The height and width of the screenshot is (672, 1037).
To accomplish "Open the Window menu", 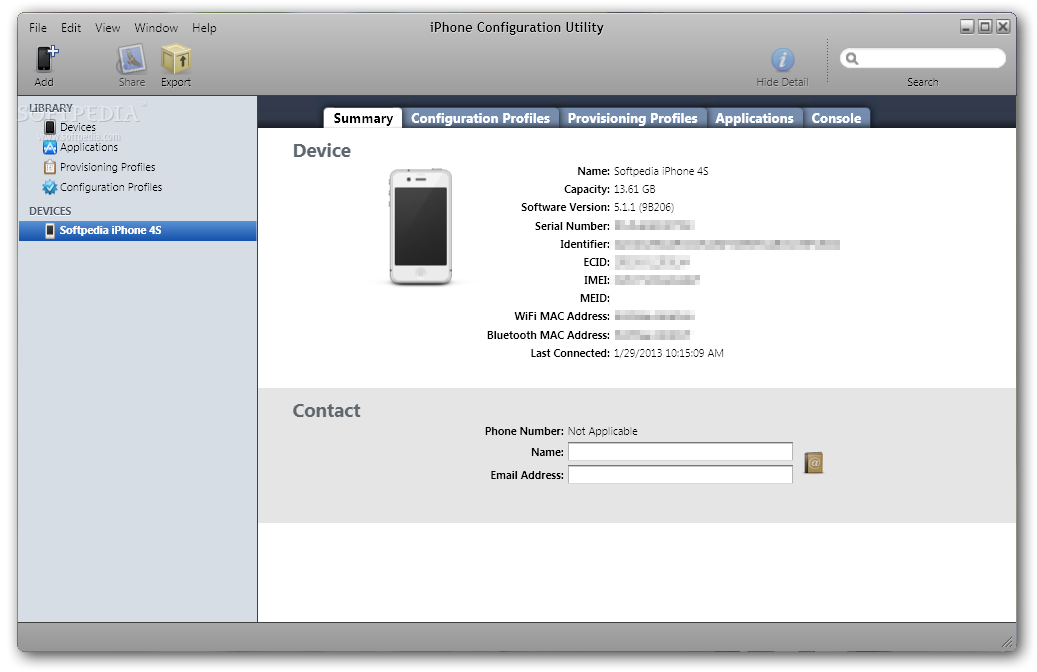I will pos(156,28).
